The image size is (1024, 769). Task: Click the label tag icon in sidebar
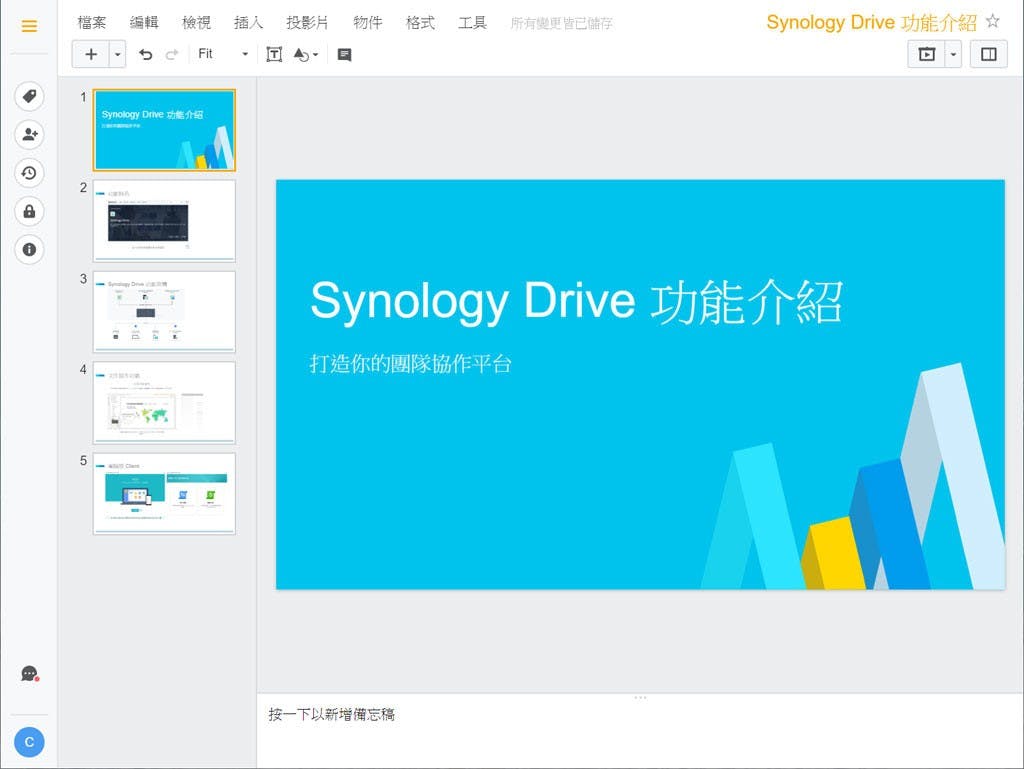coord(29,96)
